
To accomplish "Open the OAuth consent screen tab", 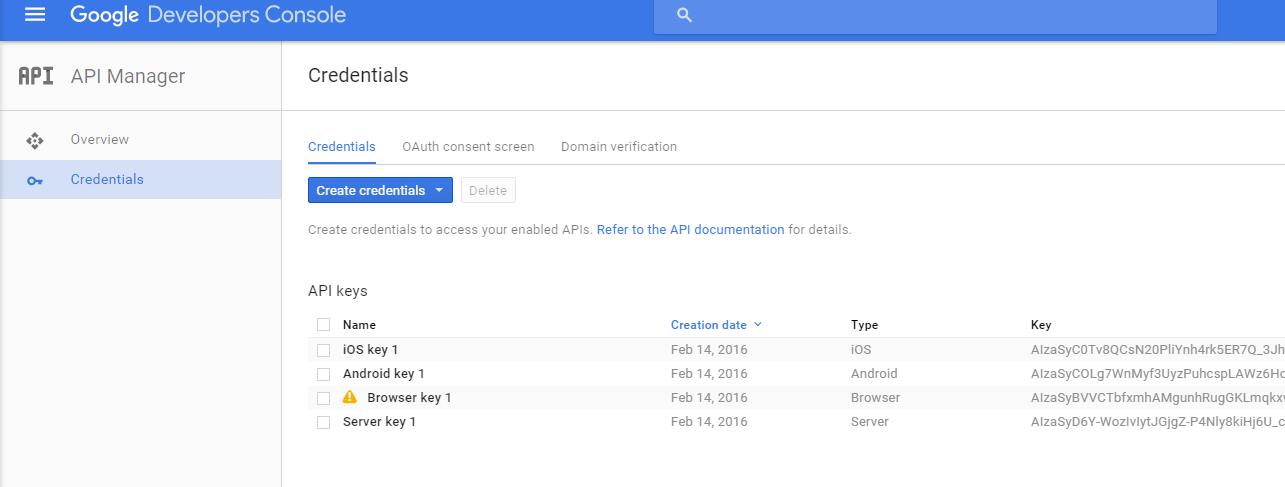I will tap(468, 146).
